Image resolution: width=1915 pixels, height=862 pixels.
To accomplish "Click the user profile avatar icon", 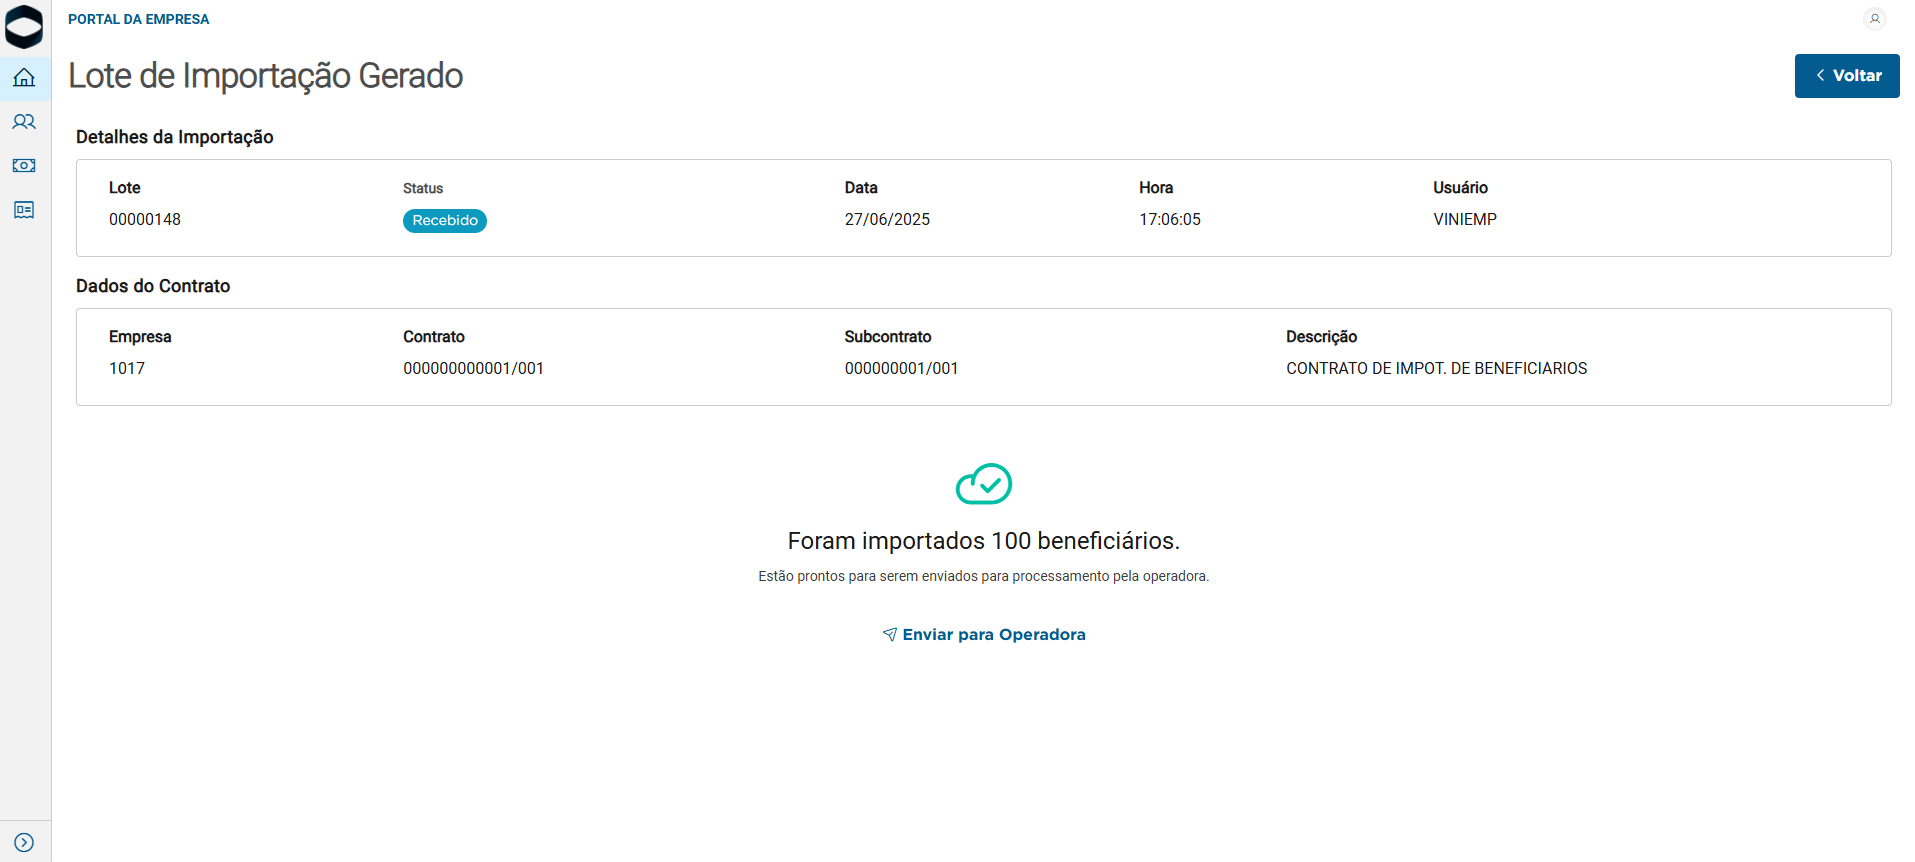I will click(x=1875, y=19).
